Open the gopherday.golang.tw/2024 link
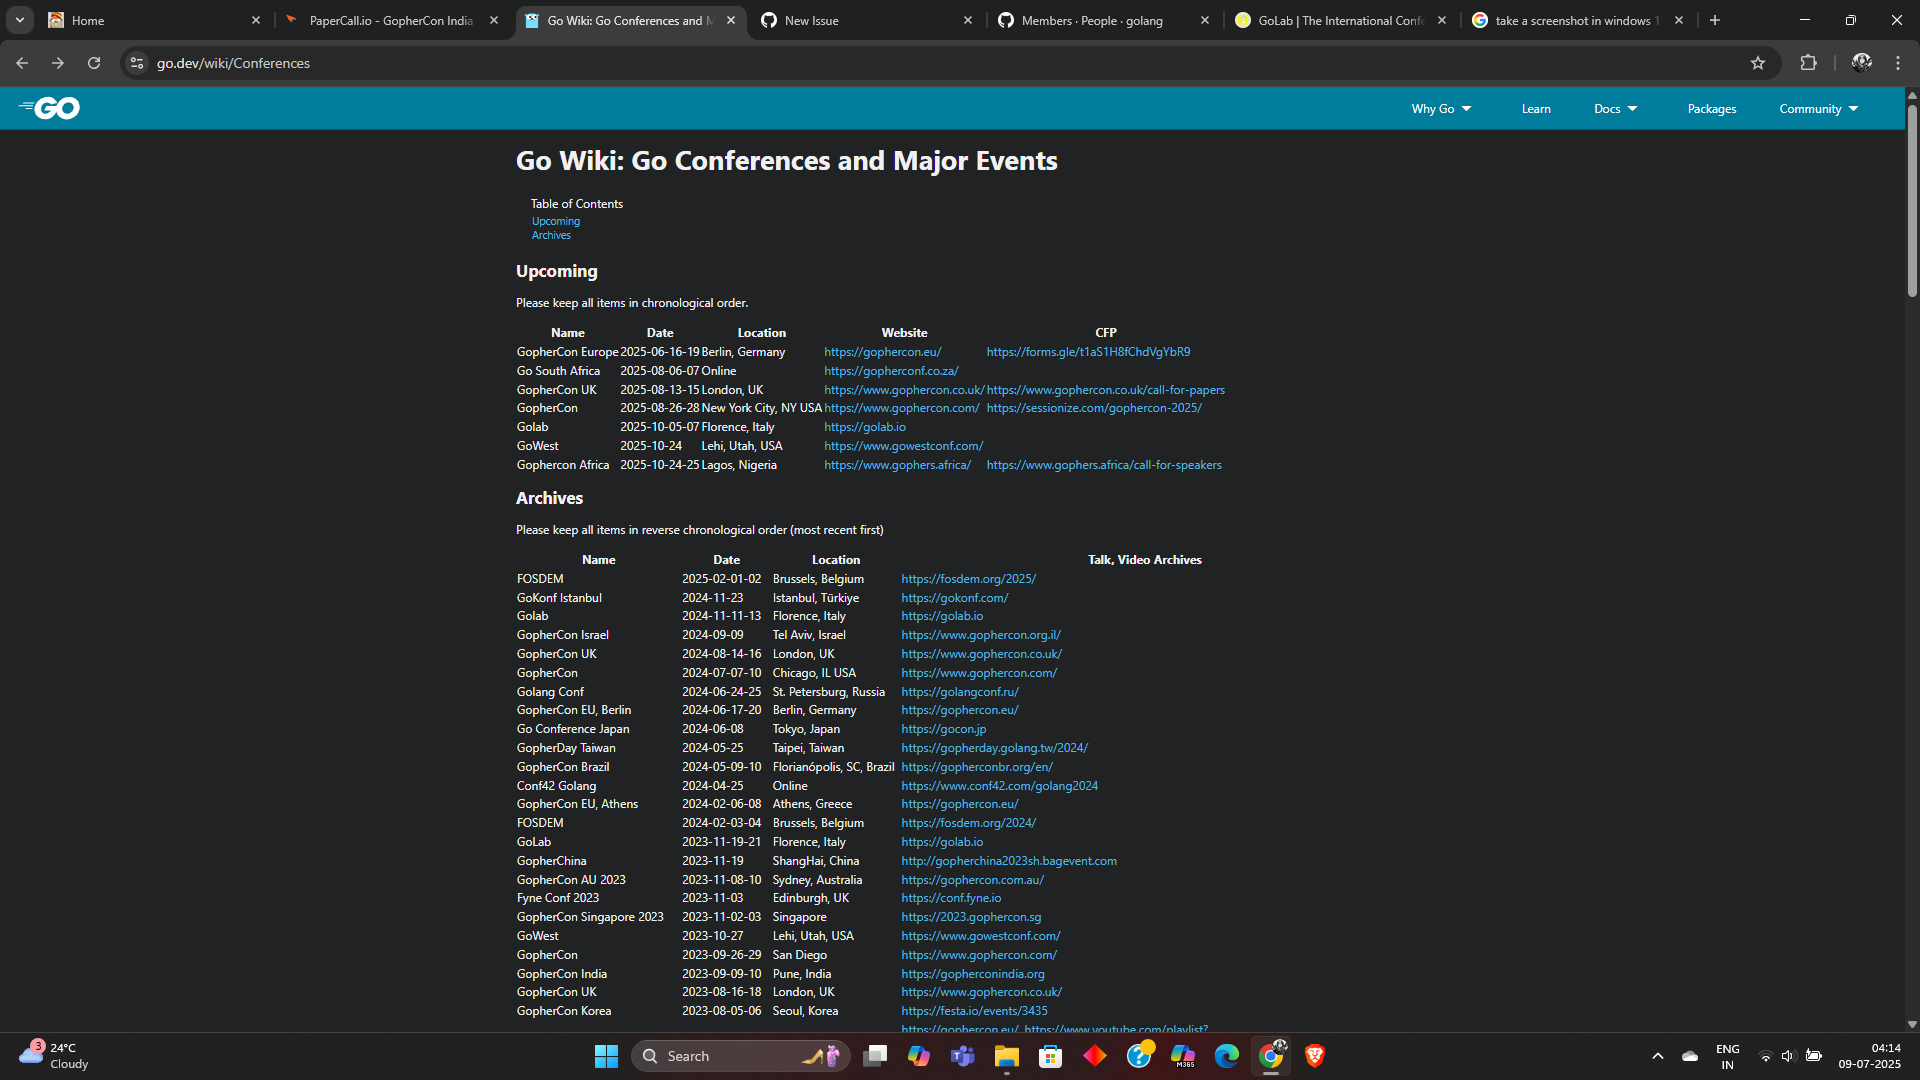Image resolution: width=1920 pixels, height=1080 pixels. point(994,748)
